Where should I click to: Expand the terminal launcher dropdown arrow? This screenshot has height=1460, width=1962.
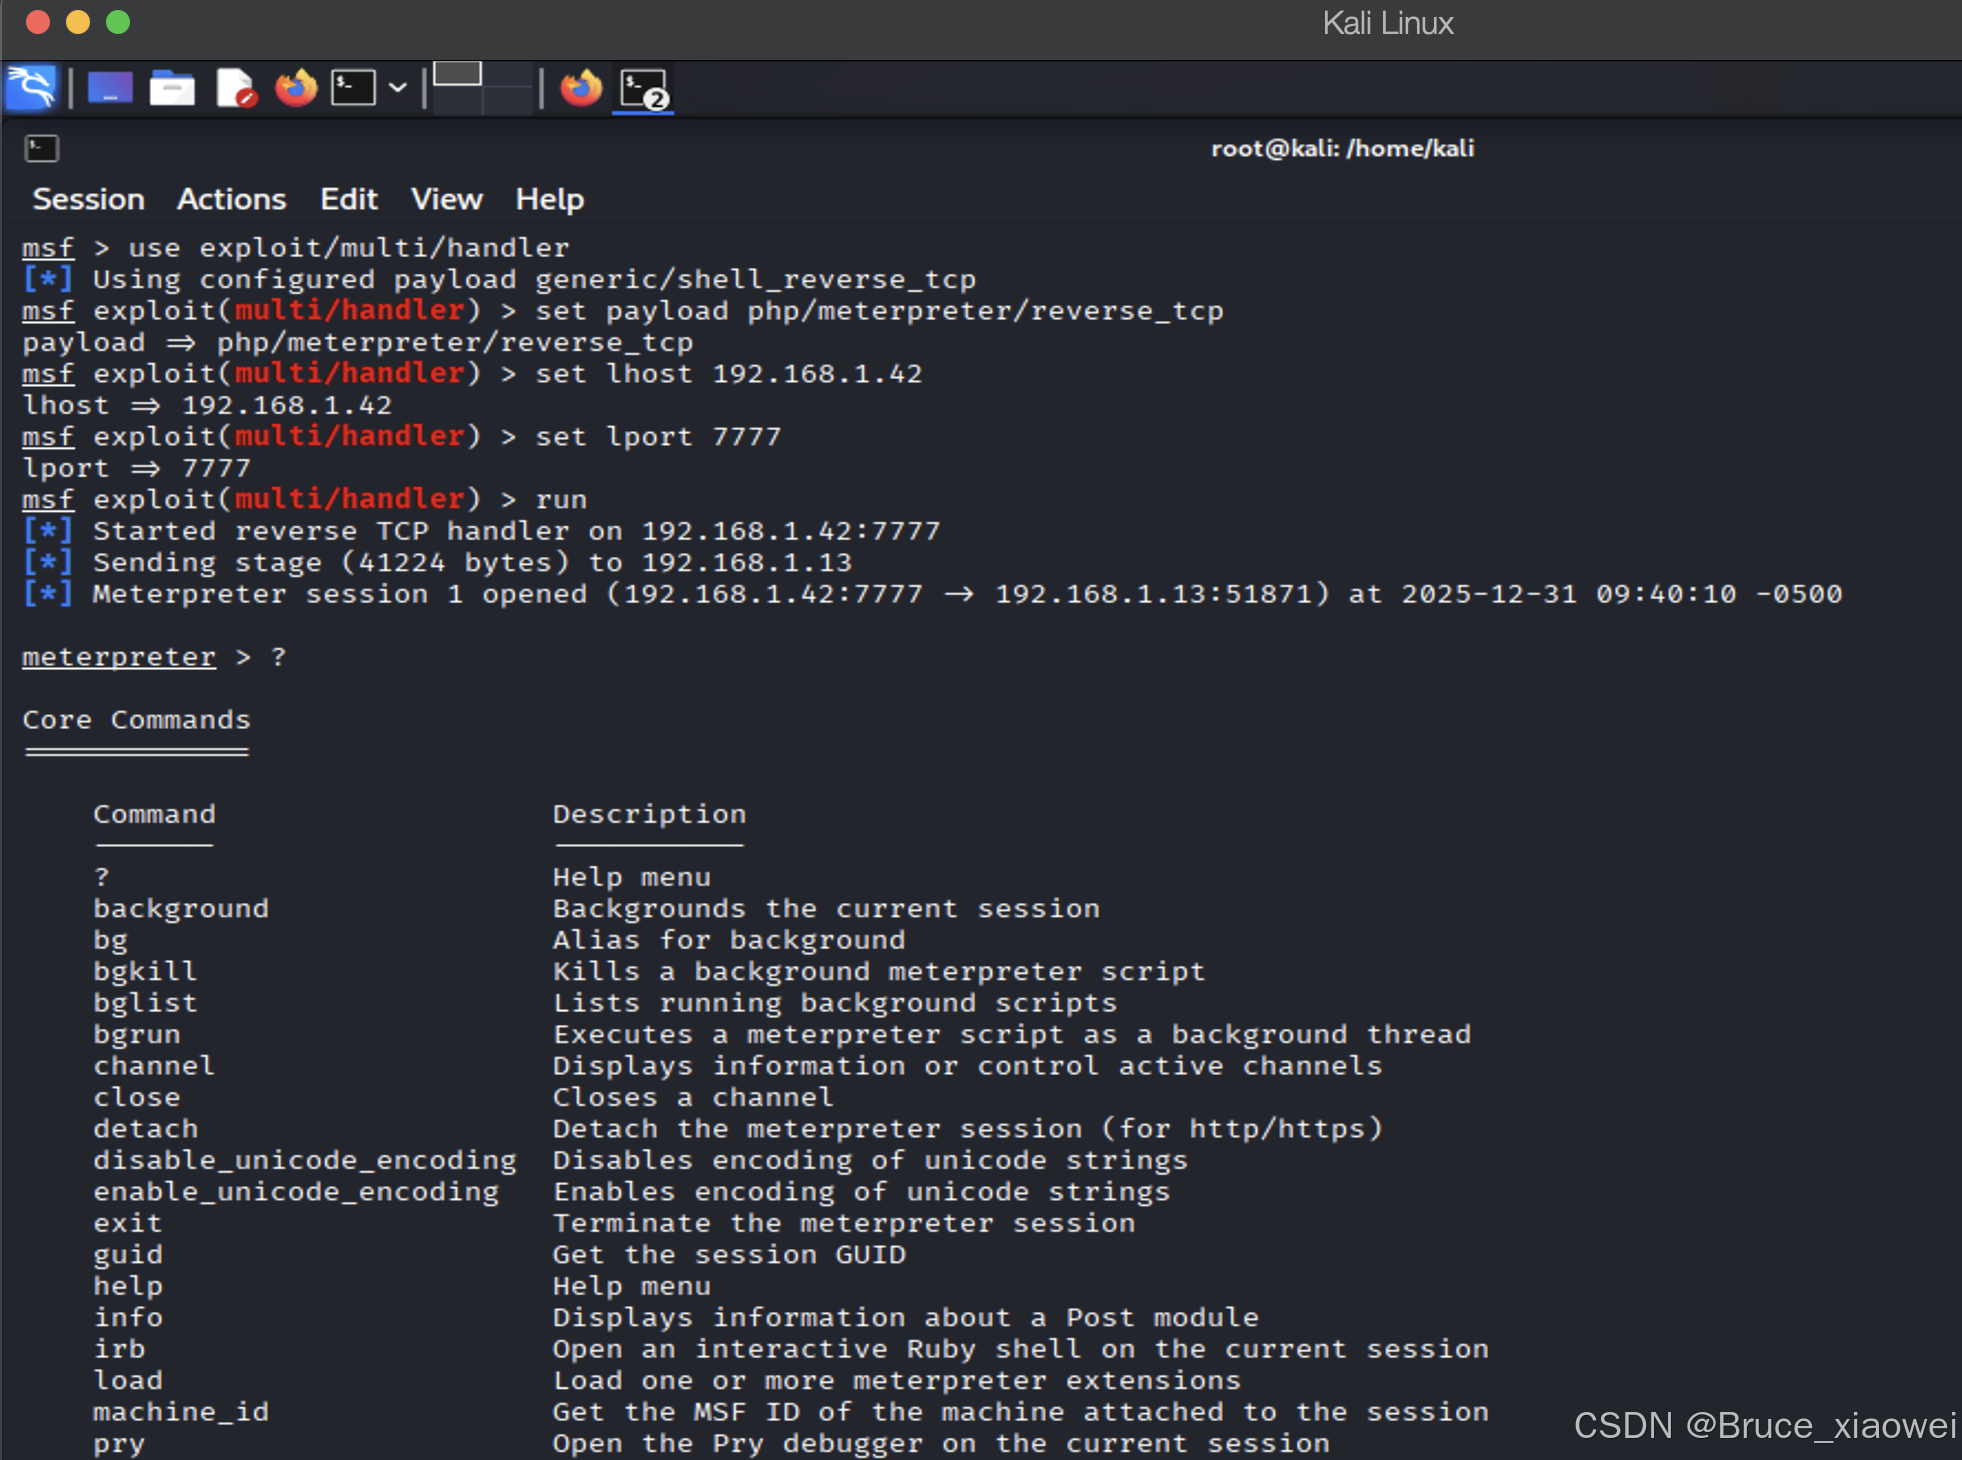(398, 88)
